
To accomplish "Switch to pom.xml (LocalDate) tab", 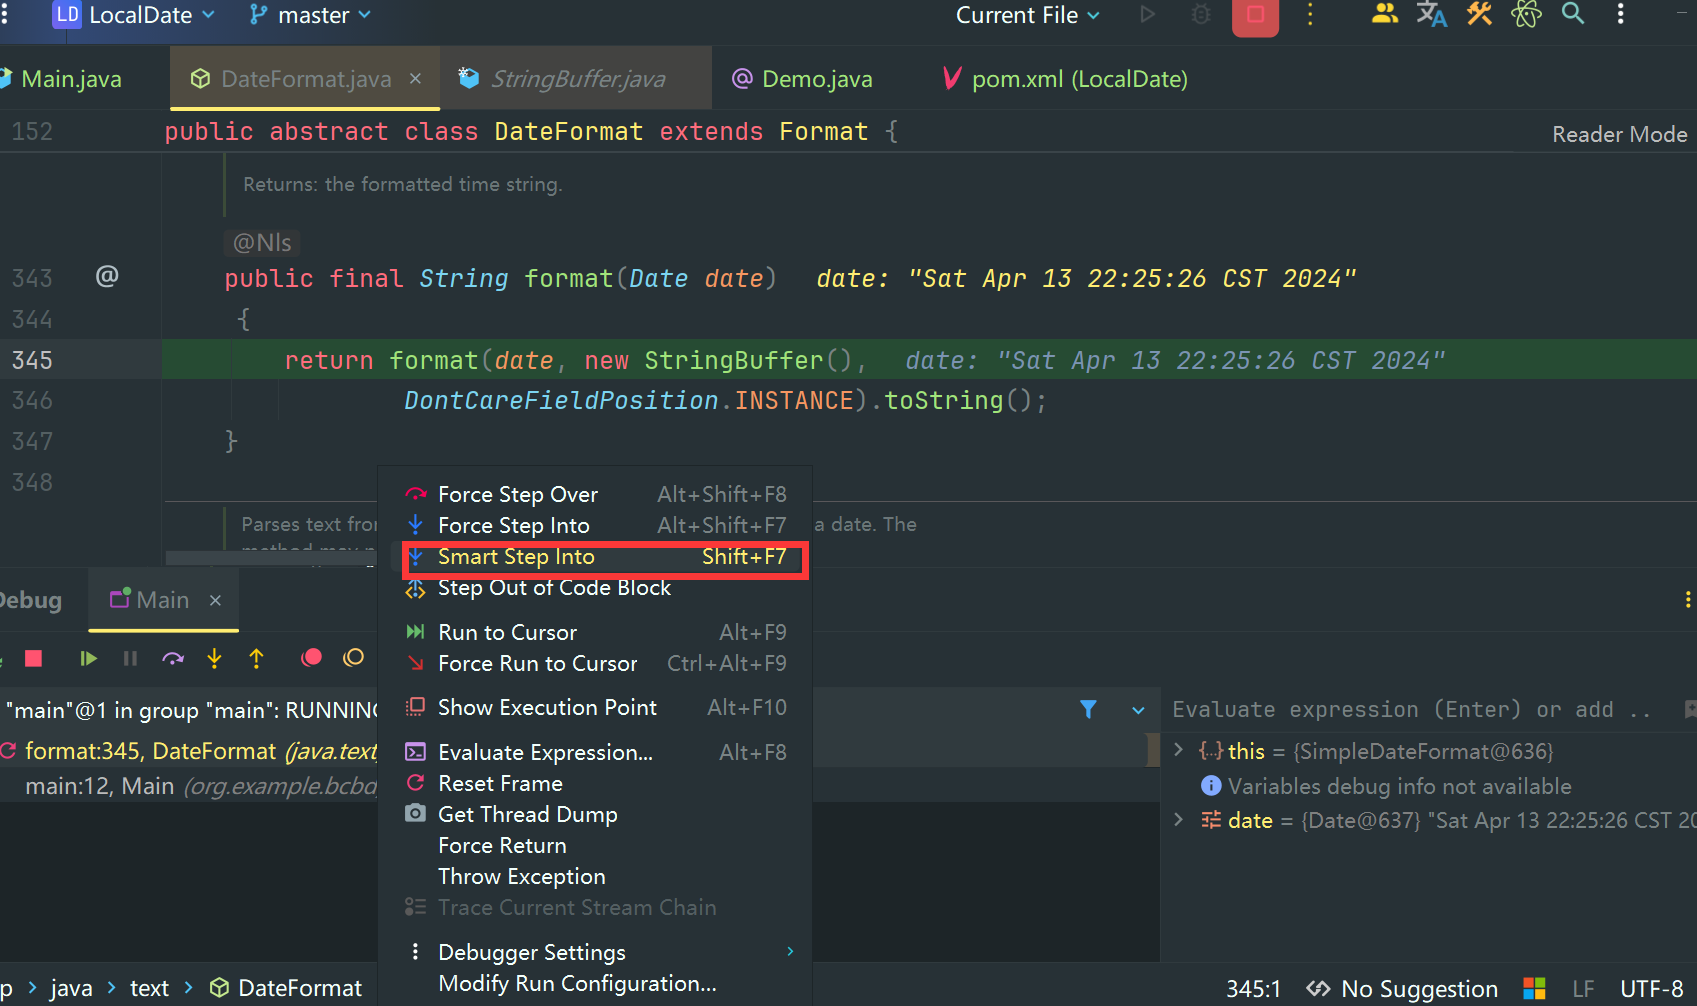I will click(1065, 79).
